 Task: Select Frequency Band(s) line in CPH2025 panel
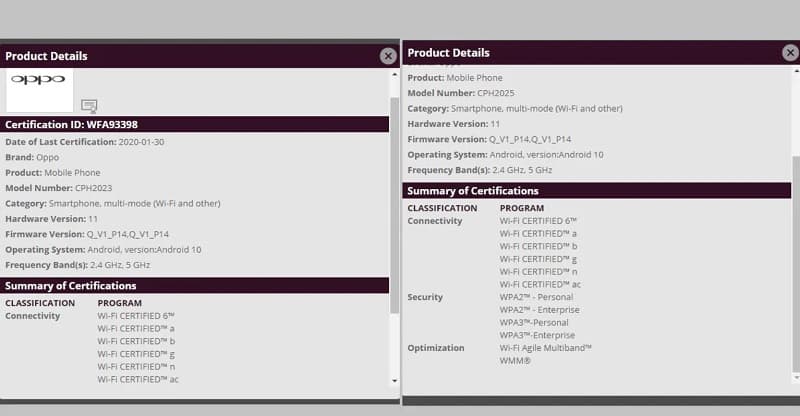[480, 169]
